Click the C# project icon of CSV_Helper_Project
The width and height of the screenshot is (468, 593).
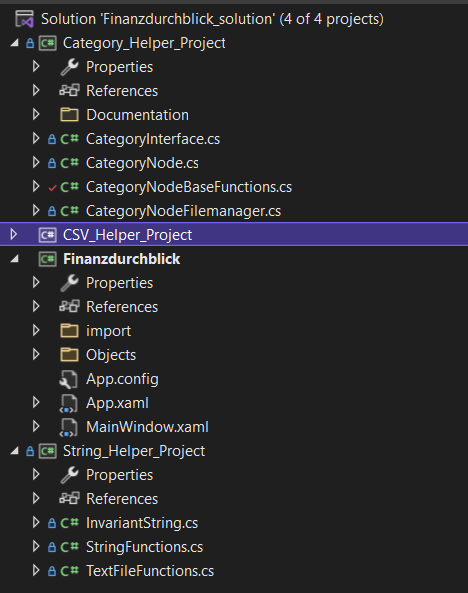(48, 235)
